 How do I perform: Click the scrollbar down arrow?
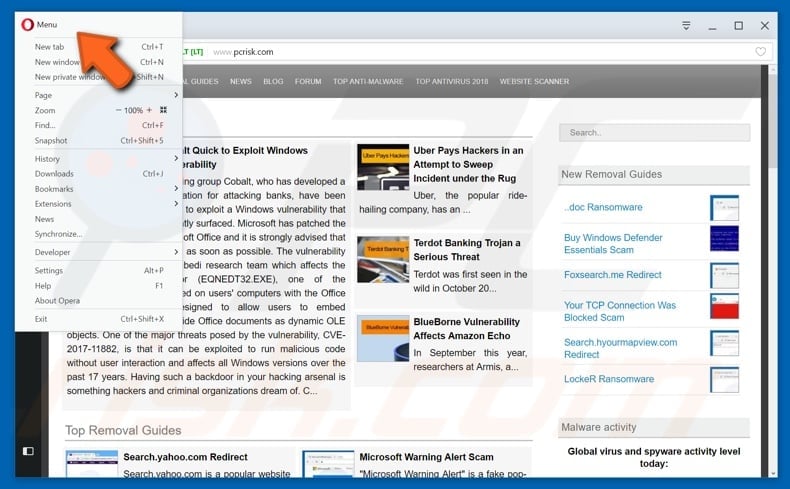click(x=772, y=473)
